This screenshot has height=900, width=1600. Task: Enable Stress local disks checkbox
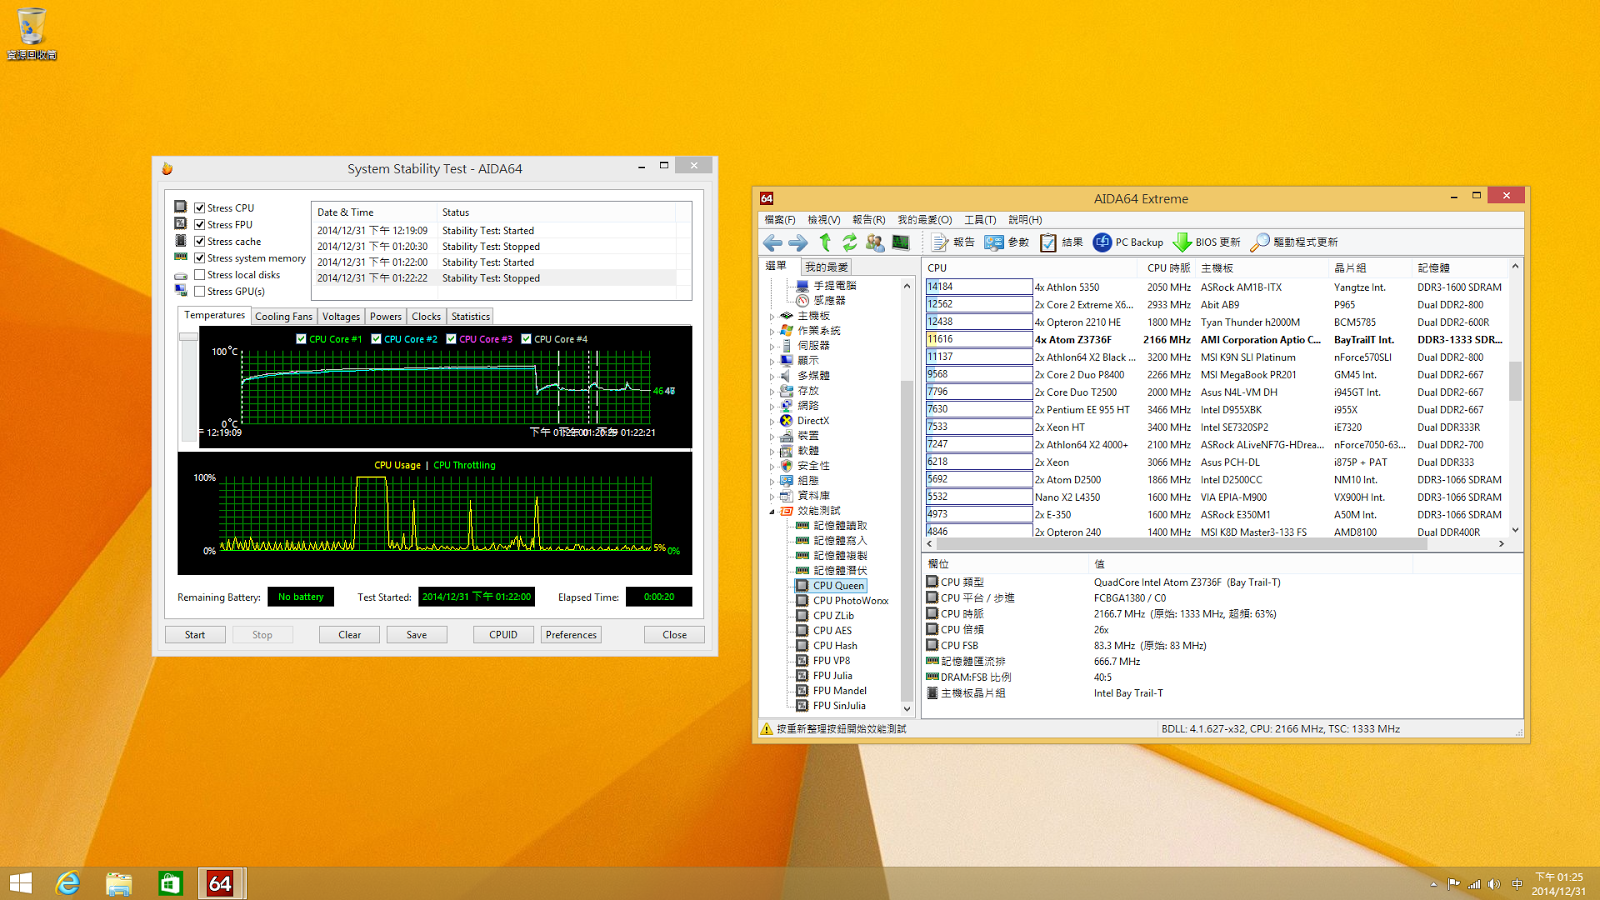(x=200, y=275)
